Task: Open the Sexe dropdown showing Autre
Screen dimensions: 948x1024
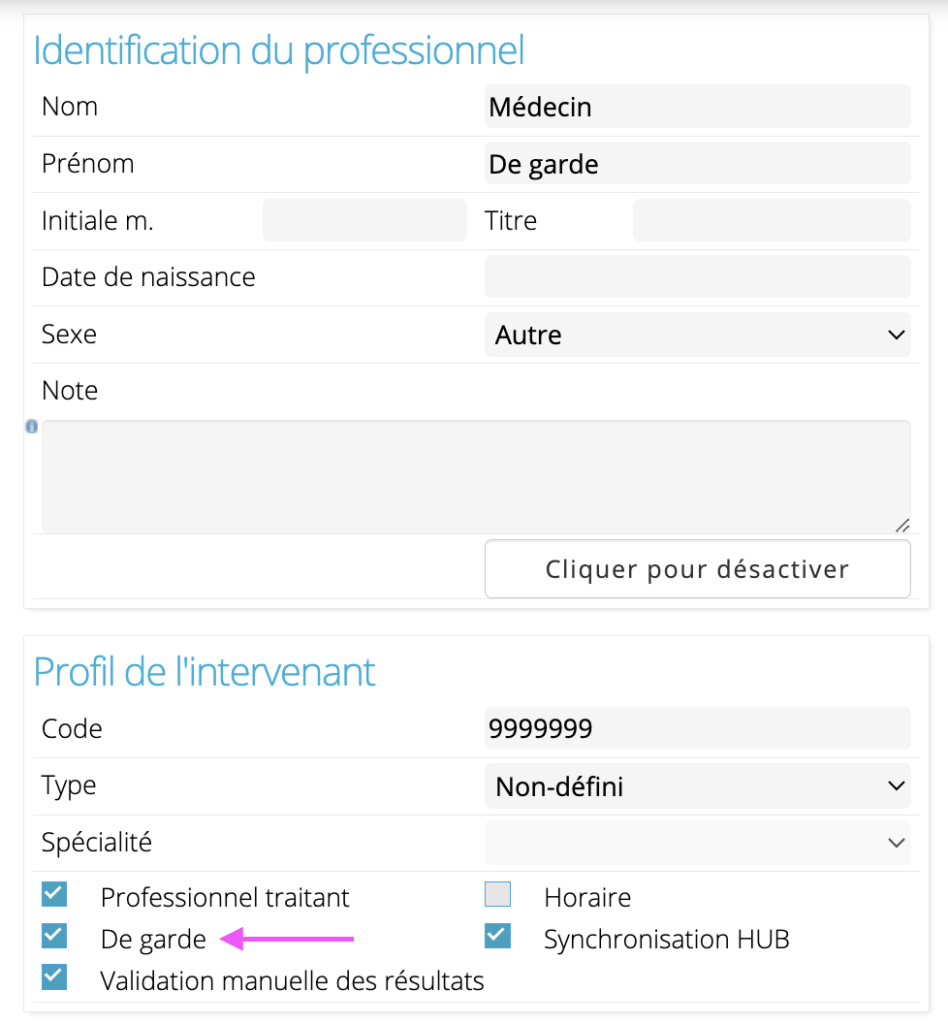Action: click(697, 334)
